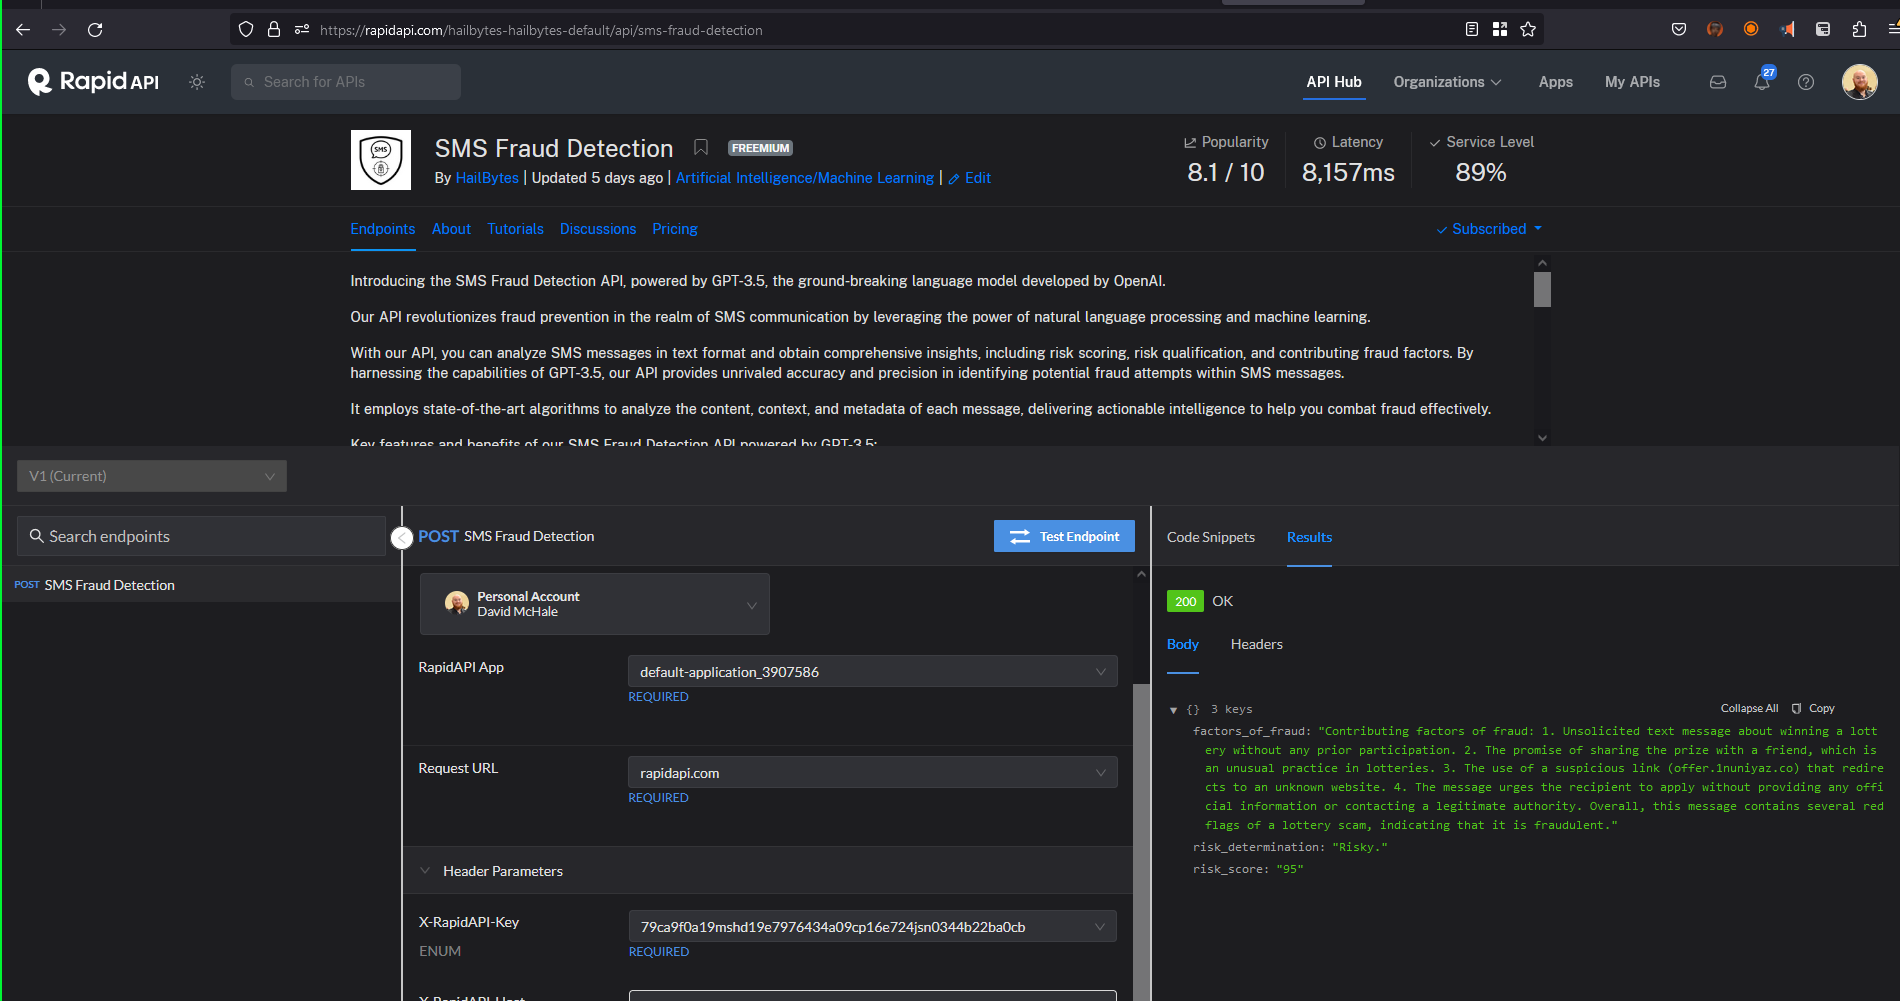Image resolution: width=1900 pixels, height=1001 pixels.
Task: Collapse the JSON root node triangle
Action: click(x=1173, y=710)
